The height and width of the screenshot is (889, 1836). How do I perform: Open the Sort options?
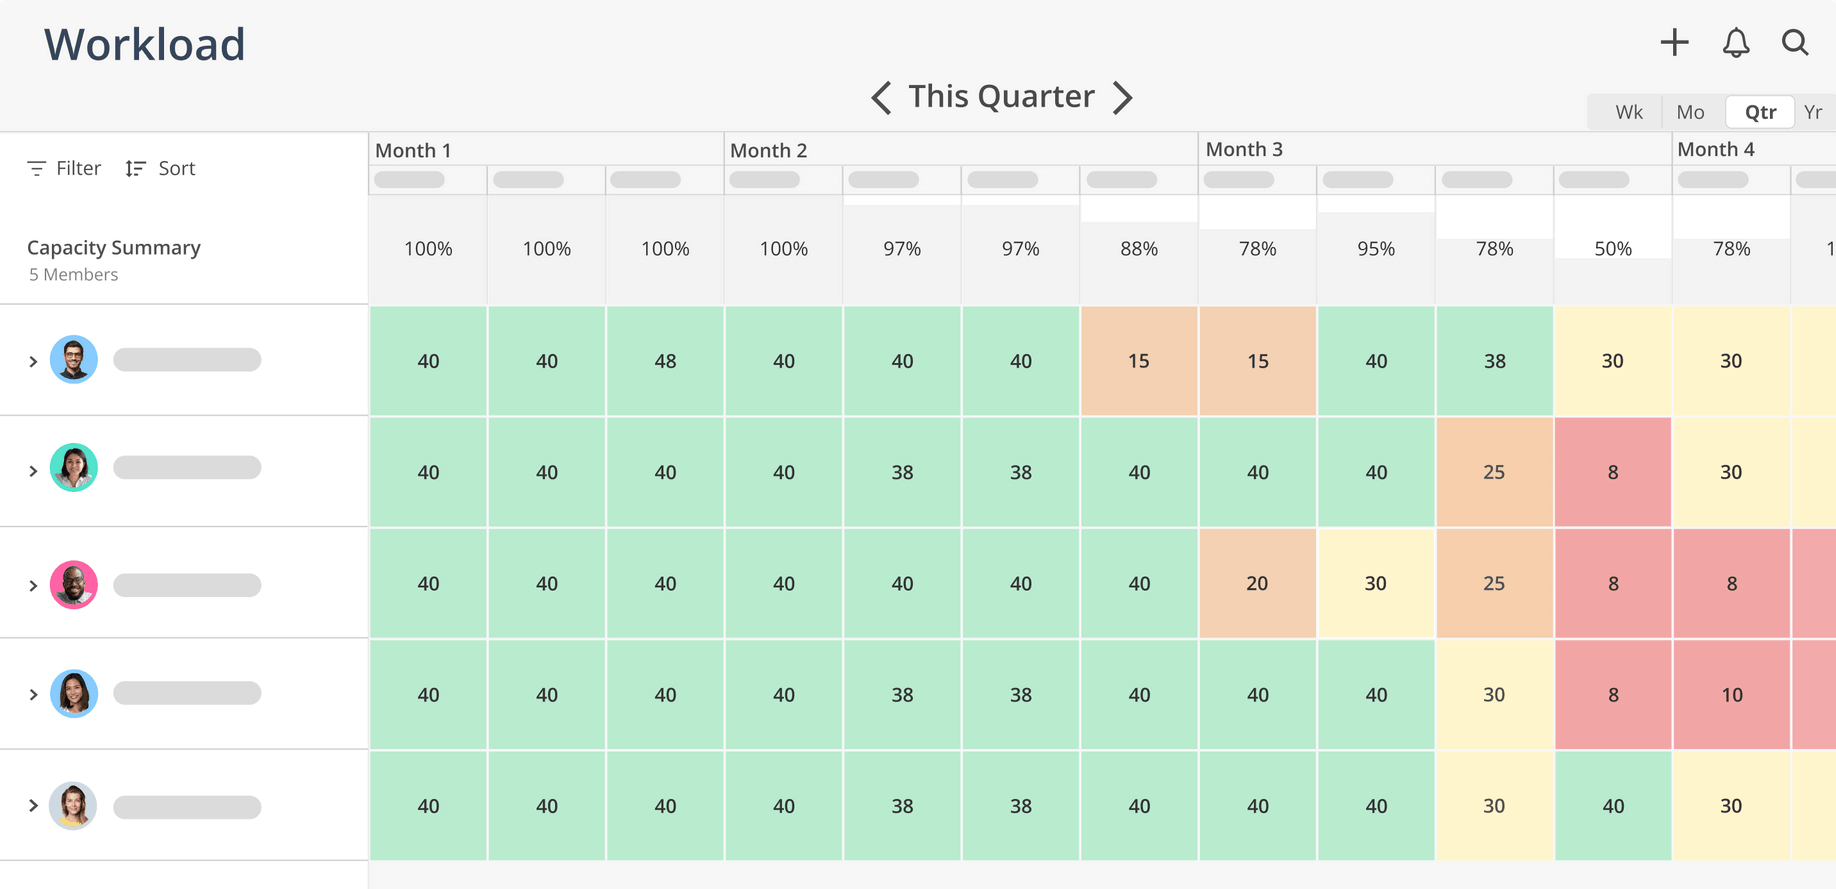pyautogui.click(x=161, y=168)
